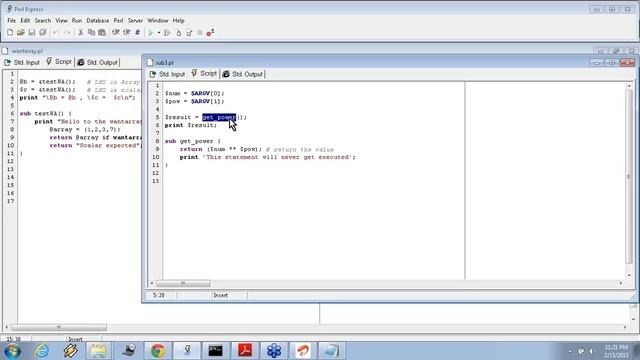
Task: Open the Window menu
Action: tap(158, 20)
